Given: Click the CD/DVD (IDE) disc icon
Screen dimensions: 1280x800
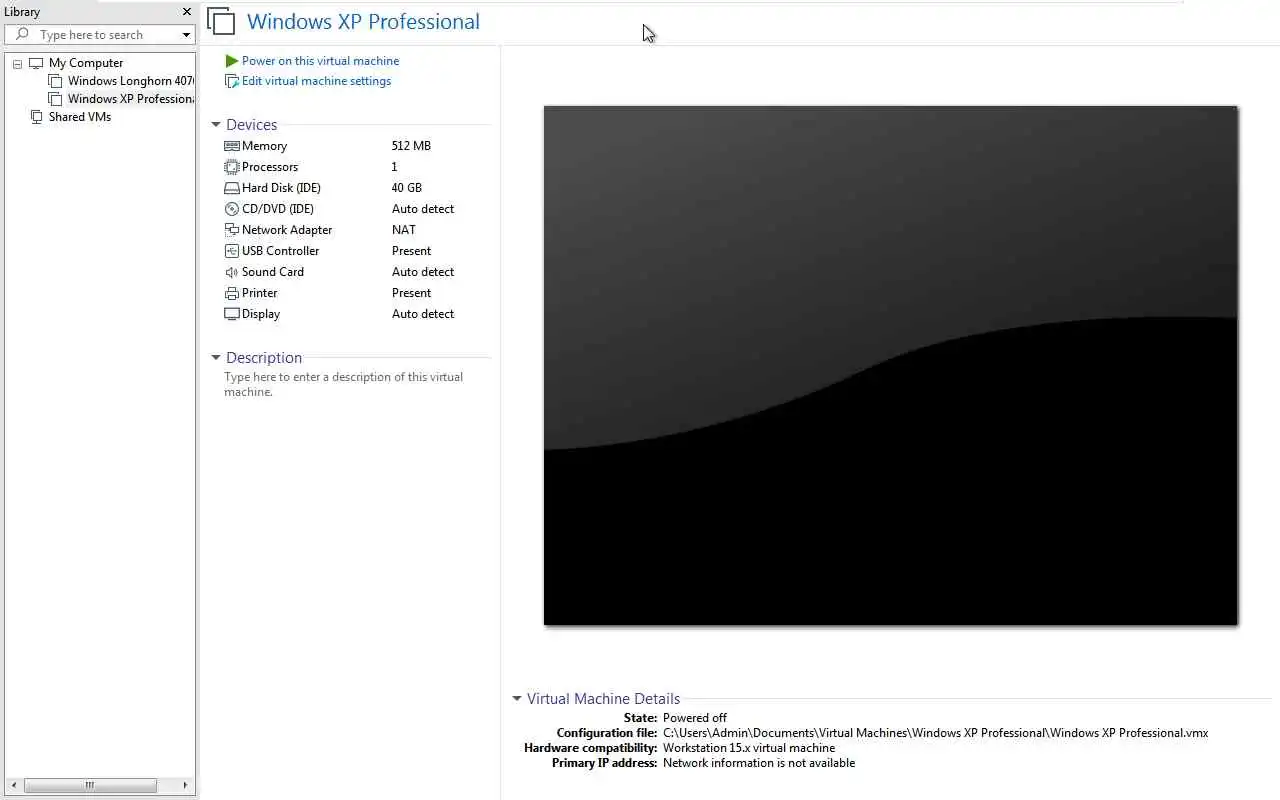Looking at the screenshot, I should tap(232, 209).
